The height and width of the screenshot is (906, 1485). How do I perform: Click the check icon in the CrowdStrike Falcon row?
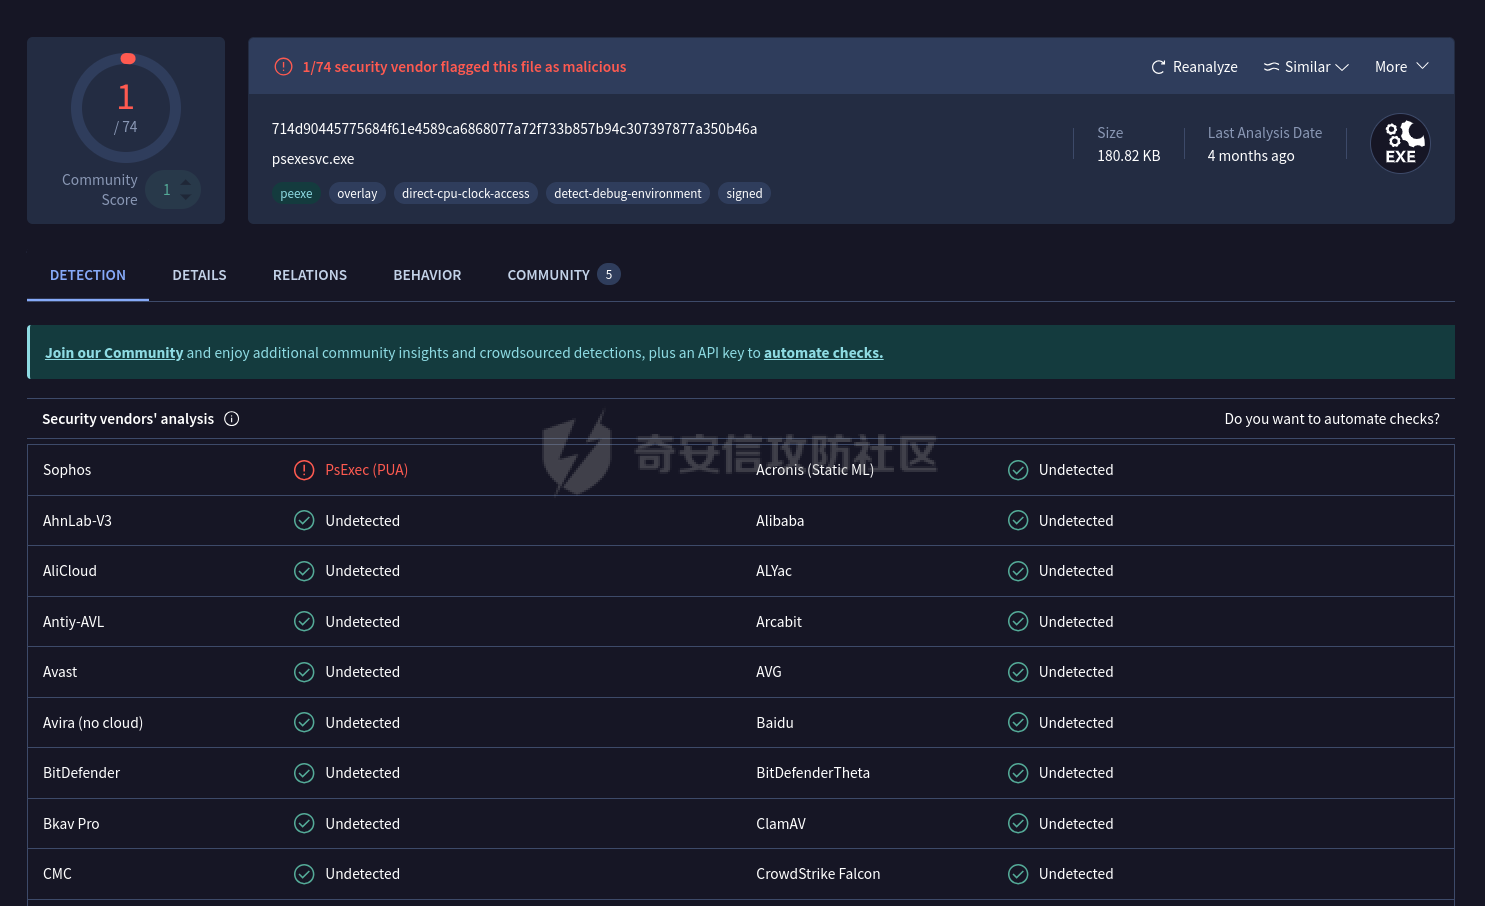[x=1018, y=874]
